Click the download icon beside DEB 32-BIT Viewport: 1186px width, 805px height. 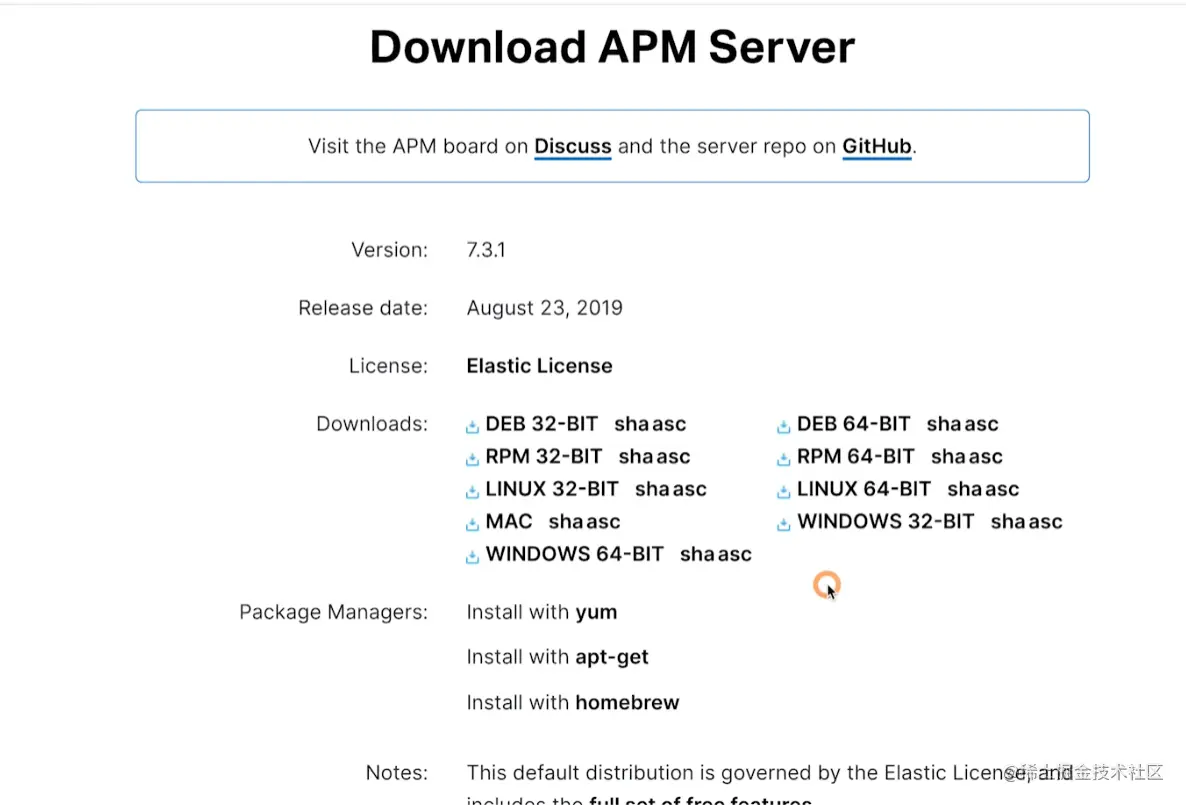pyautogui.click(x=472, y=427)
